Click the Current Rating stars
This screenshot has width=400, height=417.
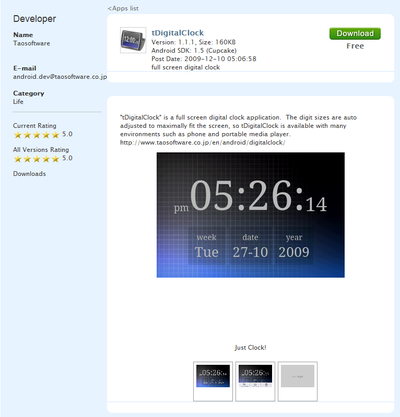[x=36, y=135]
